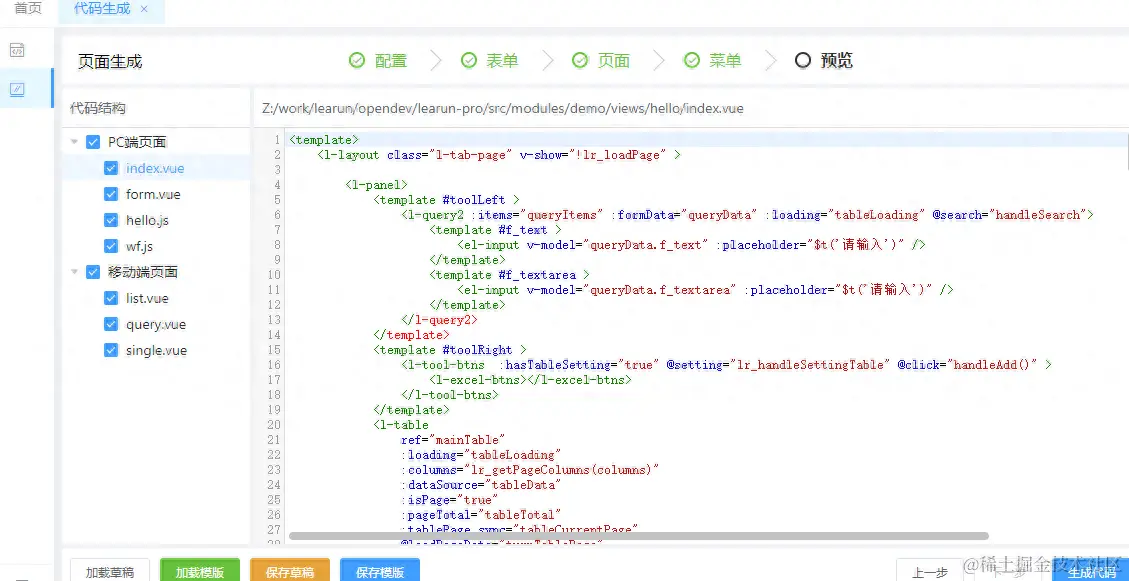
Task: Click the 页面生成 title
Action: pos(110,61)
